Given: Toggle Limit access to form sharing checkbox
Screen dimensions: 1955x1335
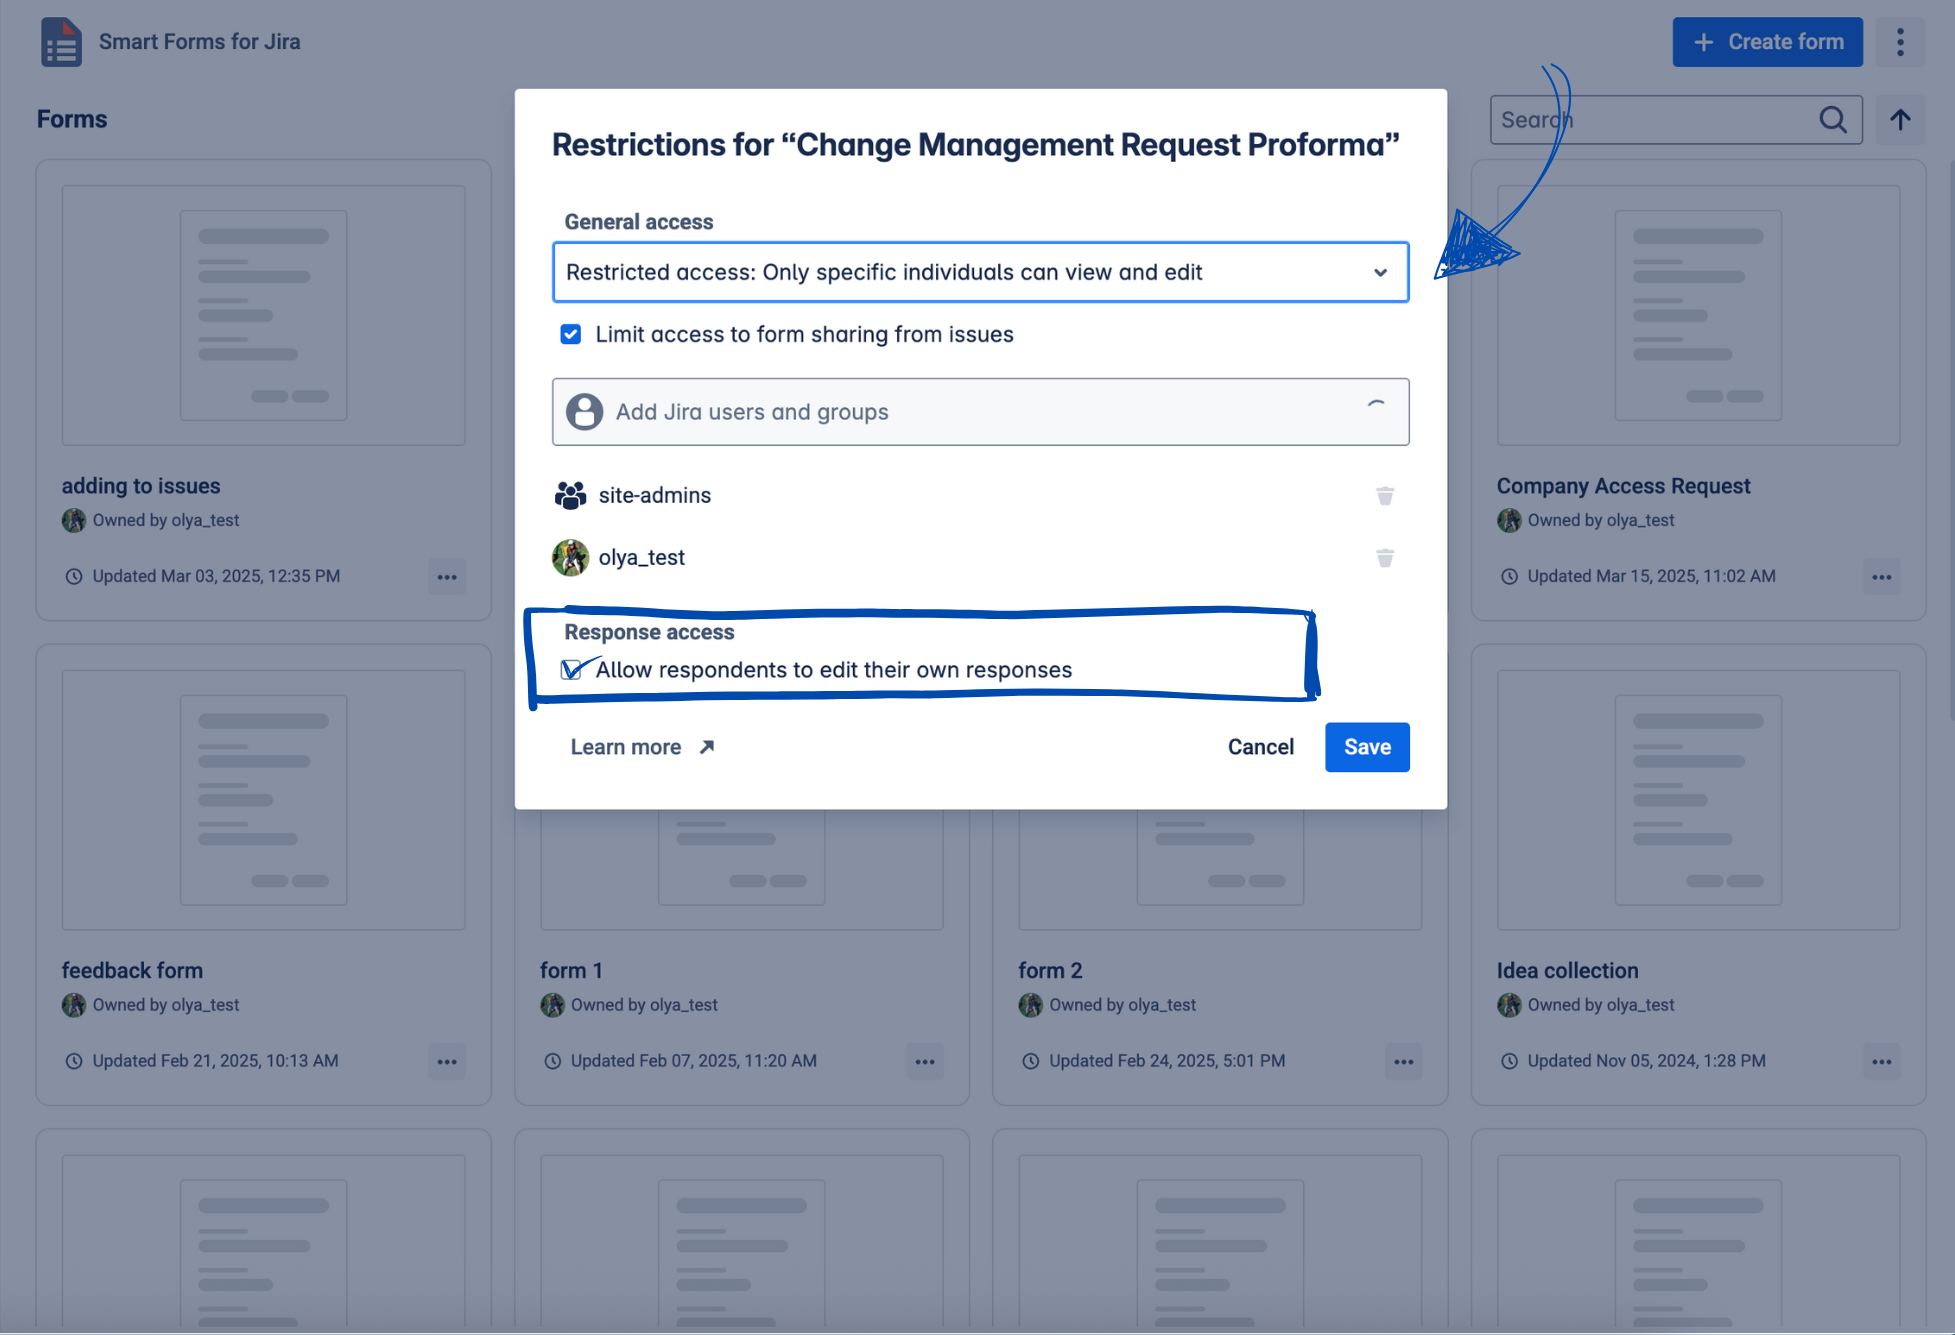Looking at the screenshot, I should click(571, 334).
